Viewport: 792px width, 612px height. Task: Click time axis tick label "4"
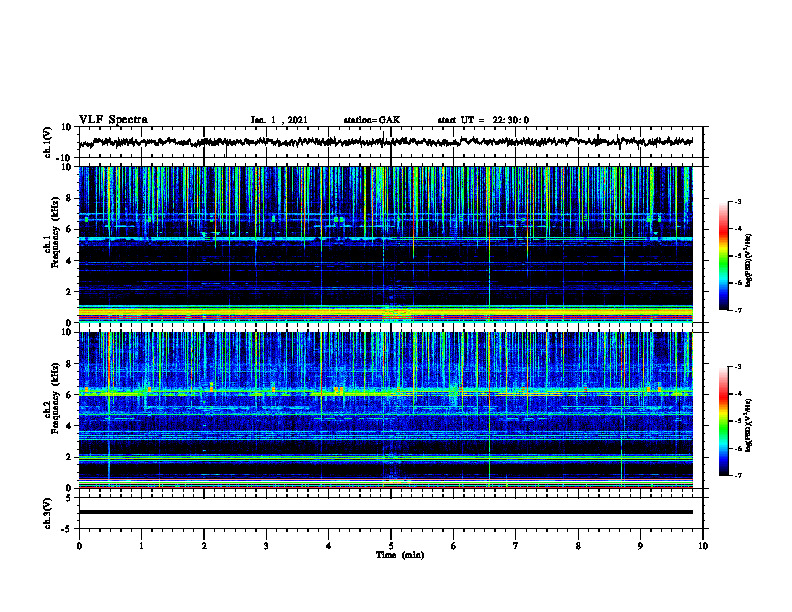pyautogui.click(x=329, y=546)
